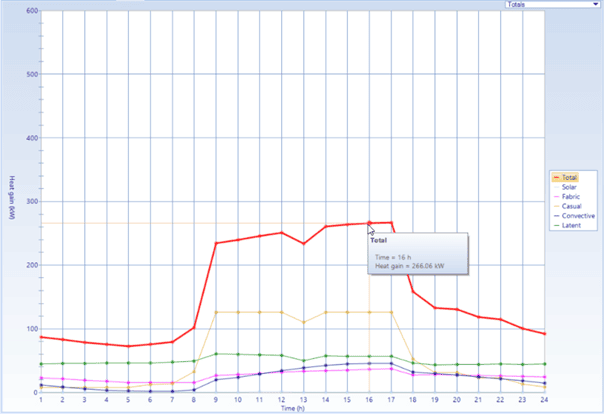Click the Total line dip at 13 h

pyautogui.click(x=304, y=243)
